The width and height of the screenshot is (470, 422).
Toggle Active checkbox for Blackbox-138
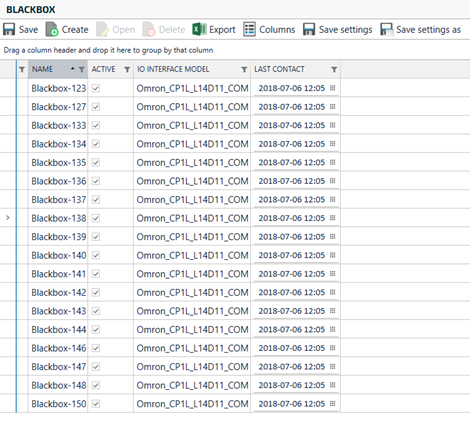pos(96,218)
